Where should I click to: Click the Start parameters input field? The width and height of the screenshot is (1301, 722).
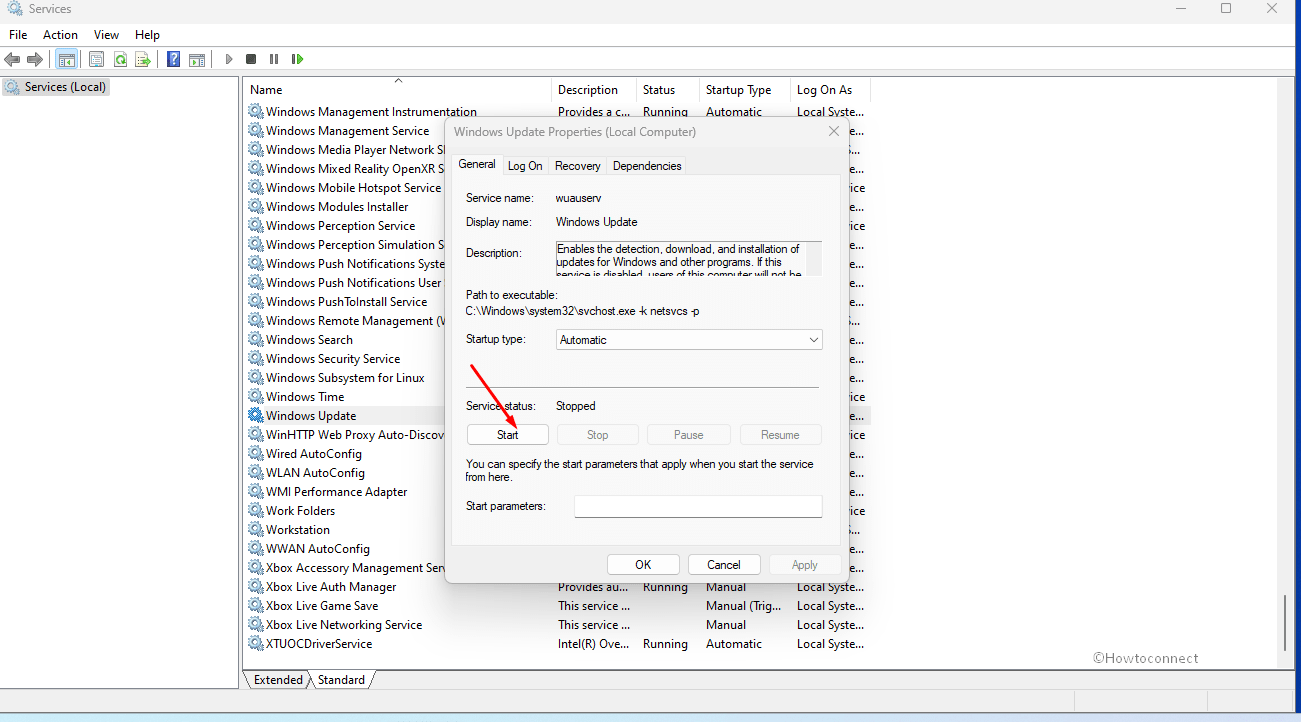(698, 506)
